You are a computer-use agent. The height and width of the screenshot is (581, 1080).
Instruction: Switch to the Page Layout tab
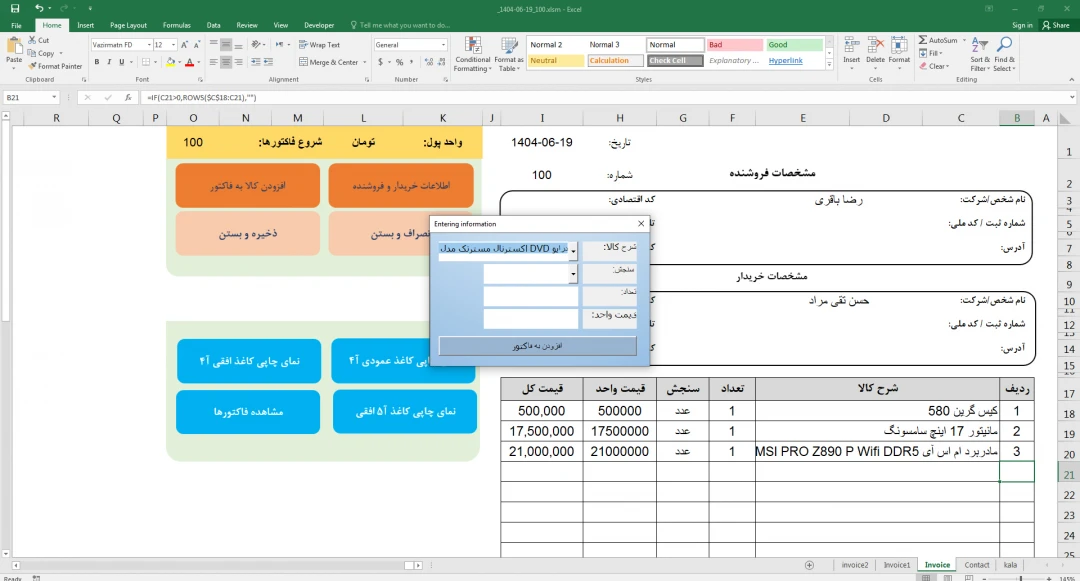128,25
